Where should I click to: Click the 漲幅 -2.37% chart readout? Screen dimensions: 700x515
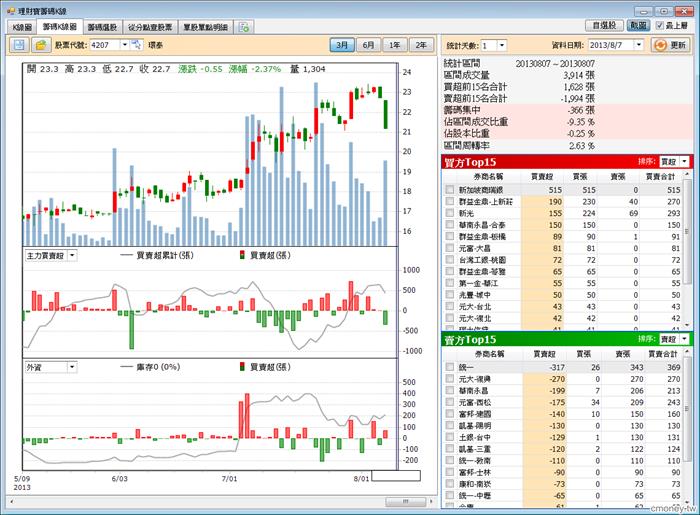click(255, 69)
